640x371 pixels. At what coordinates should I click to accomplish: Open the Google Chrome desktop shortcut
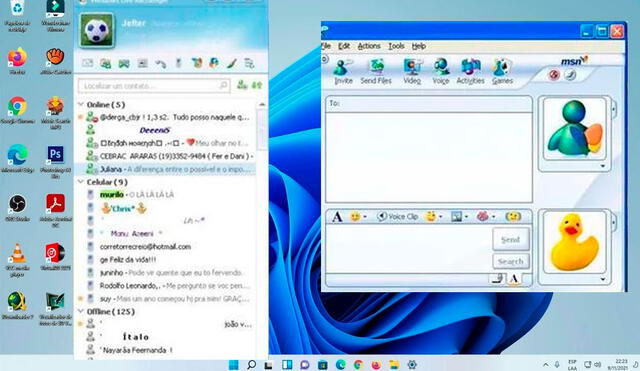(17, 110)
